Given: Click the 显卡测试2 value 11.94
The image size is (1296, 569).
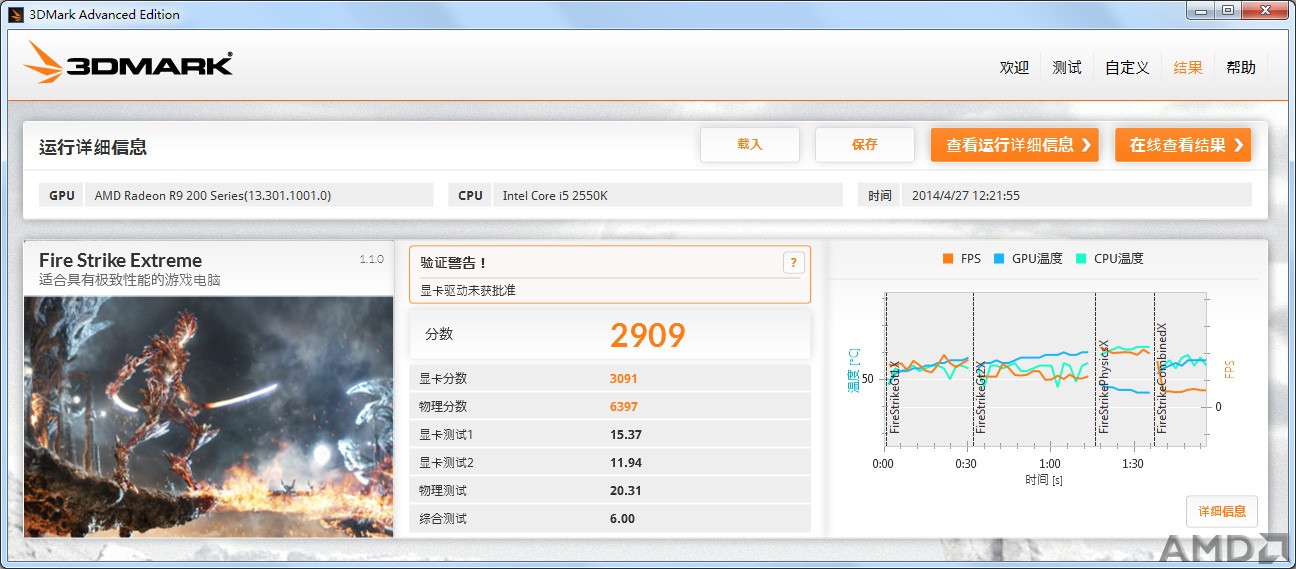Looking at the screenshot, I should [626, 462].
